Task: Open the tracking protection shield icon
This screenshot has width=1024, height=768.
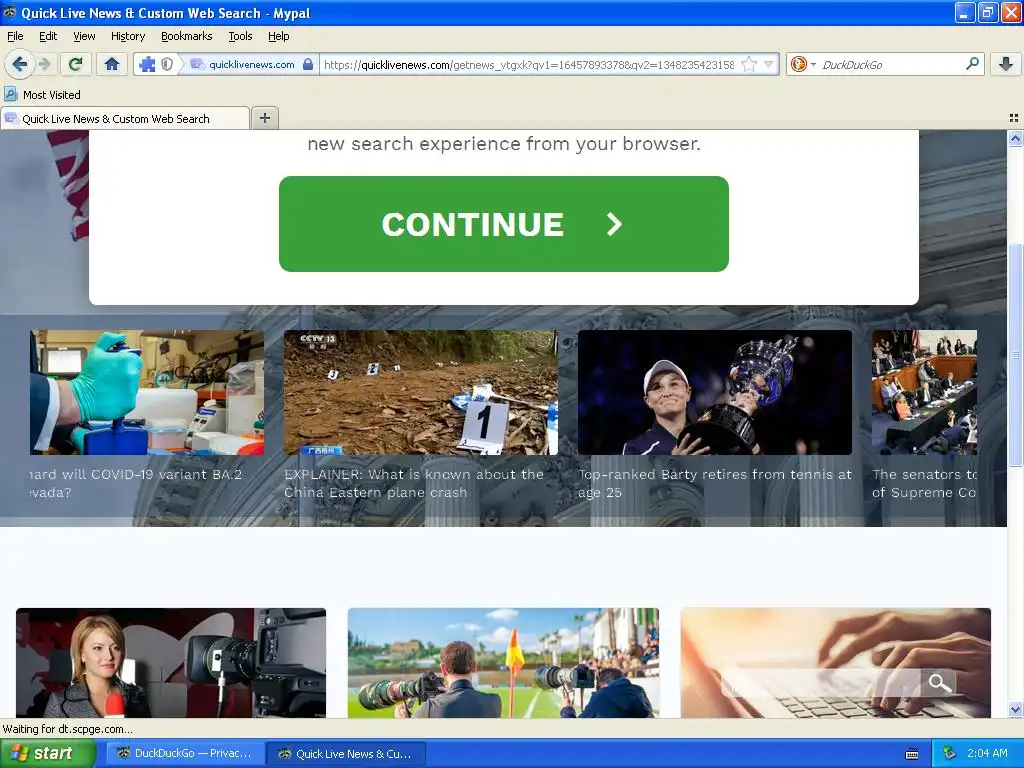Action: 167,64
